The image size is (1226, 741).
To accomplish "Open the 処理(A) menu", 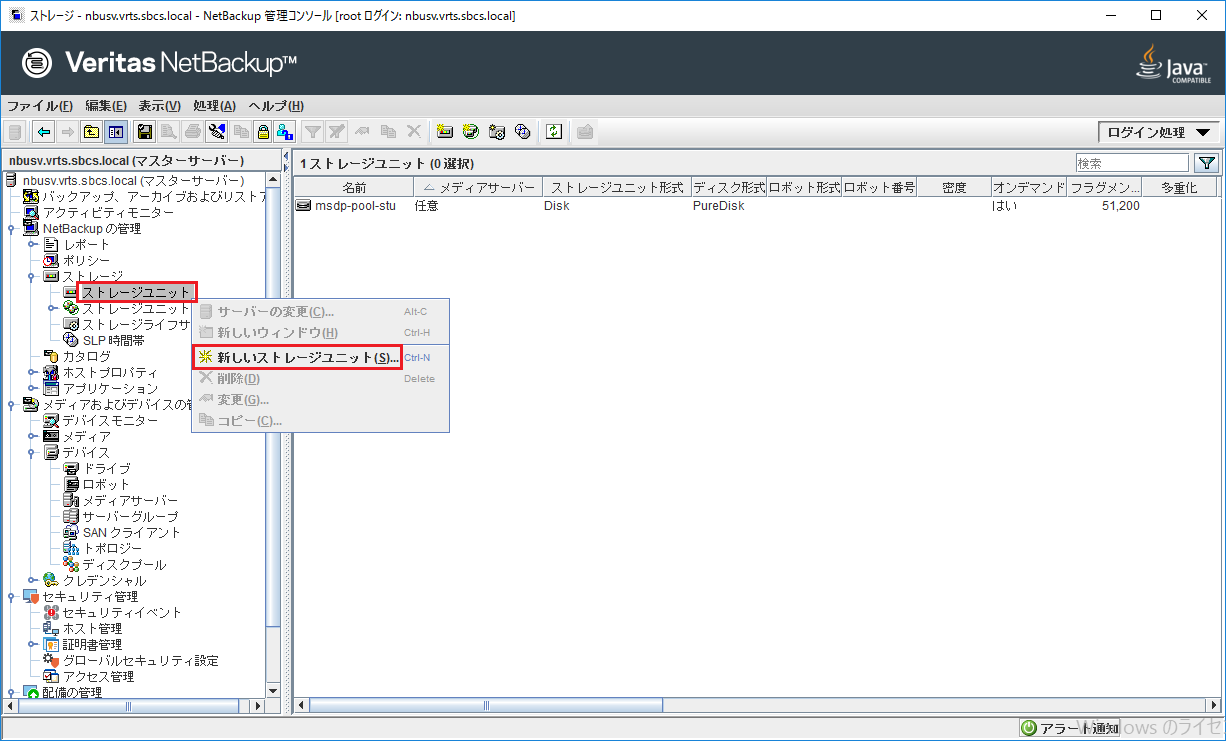I will pos(214,106).
